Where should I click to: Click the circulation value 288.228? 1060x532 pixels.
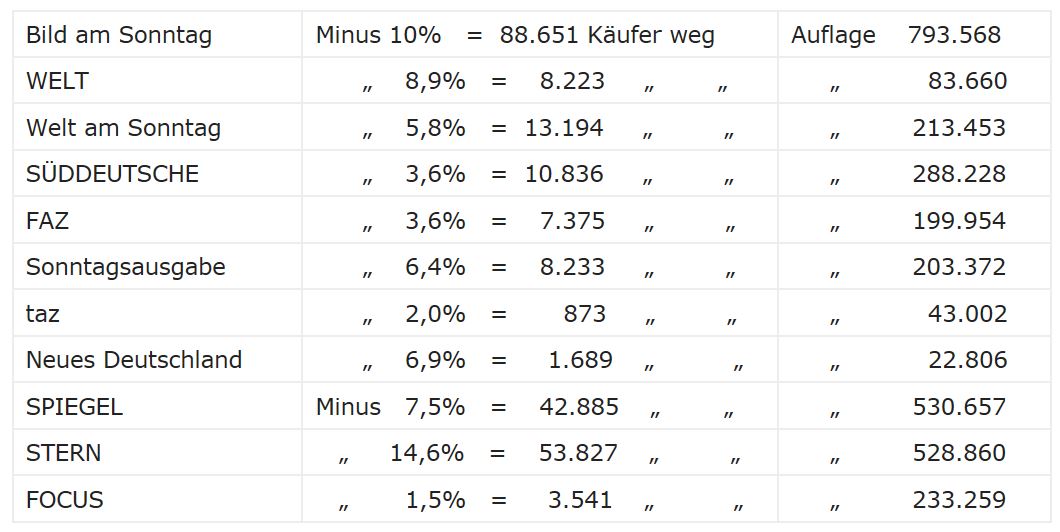click(959, 174)
